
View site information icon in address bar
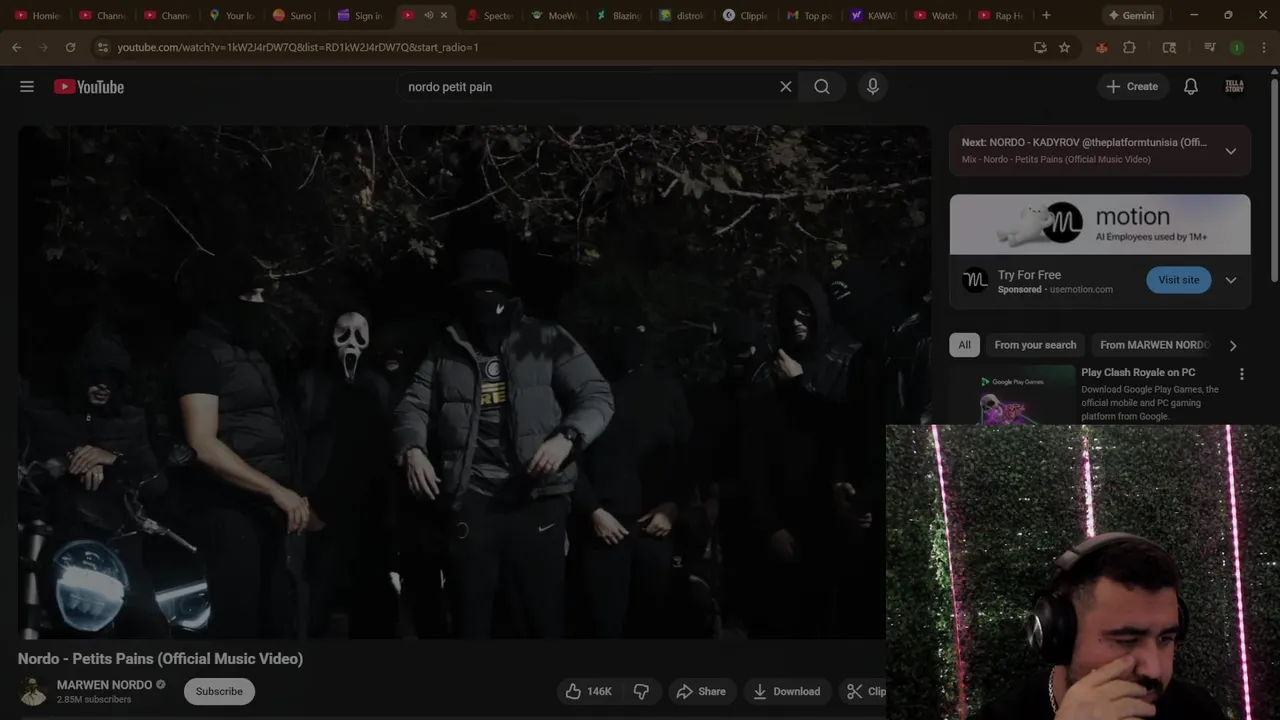pos(101,47)
